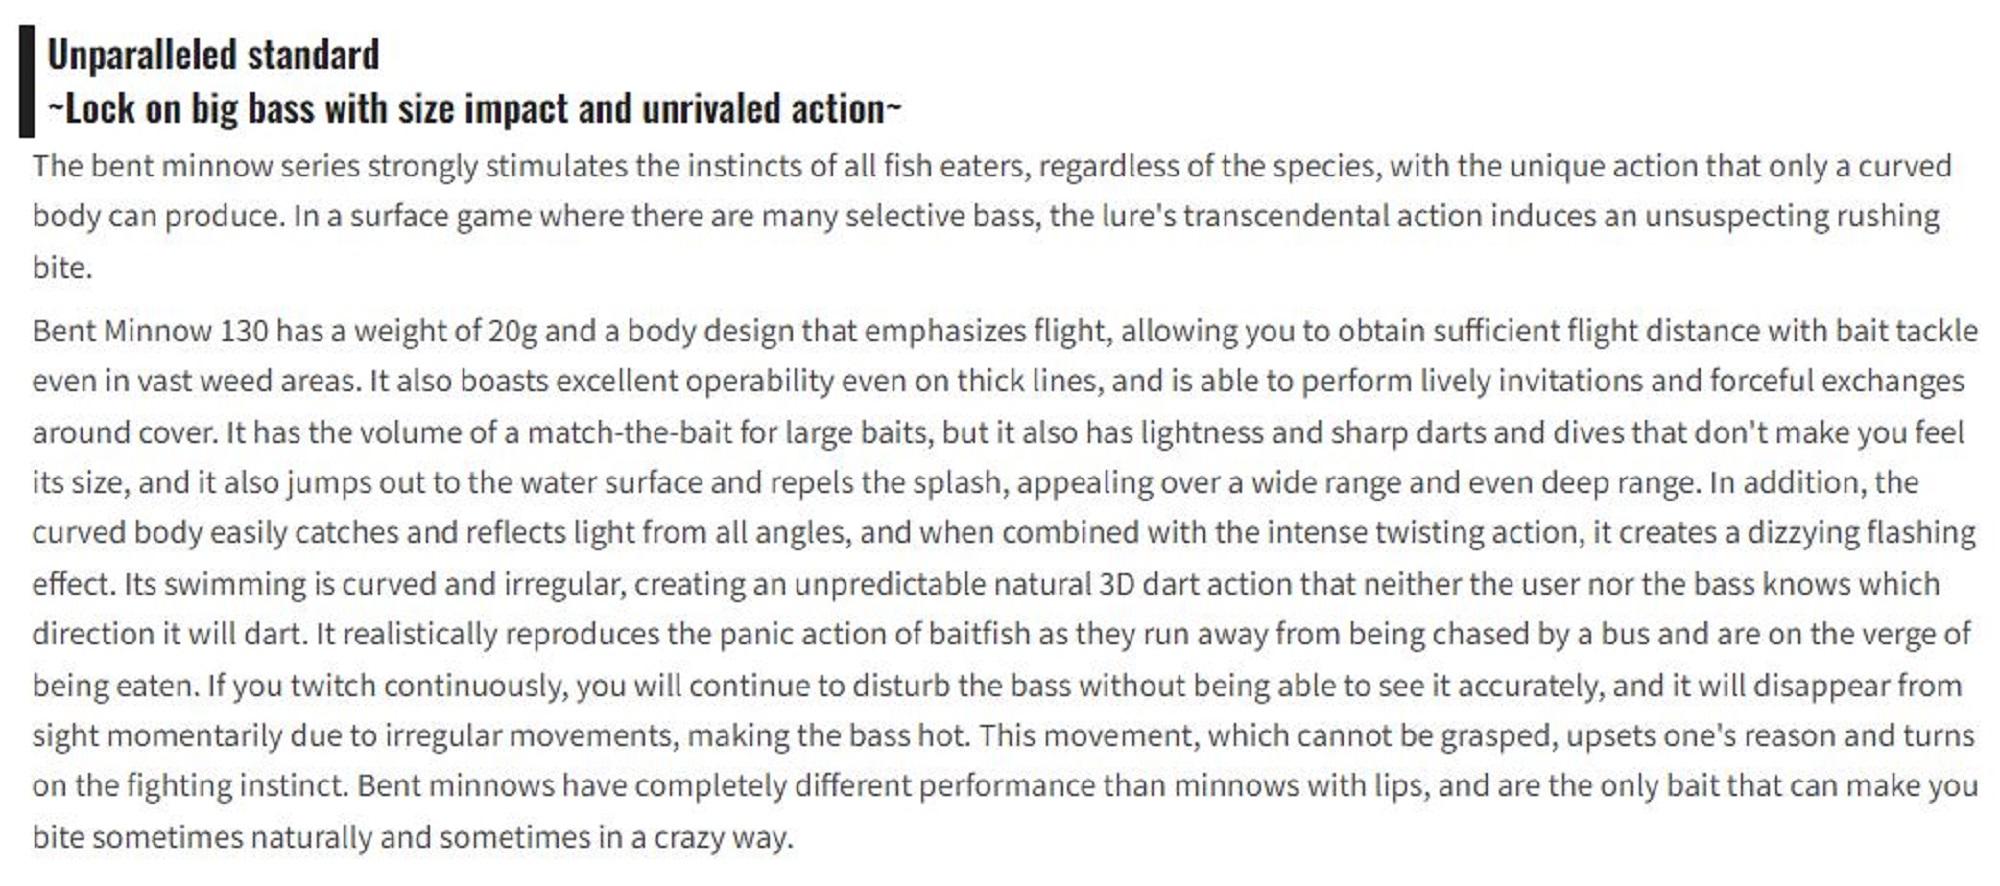Viewport: 2000px width, 886px height.
Task: Click the 'Unparalleled standard' heading
Action: pyautogui.click(x=213, y=55)
